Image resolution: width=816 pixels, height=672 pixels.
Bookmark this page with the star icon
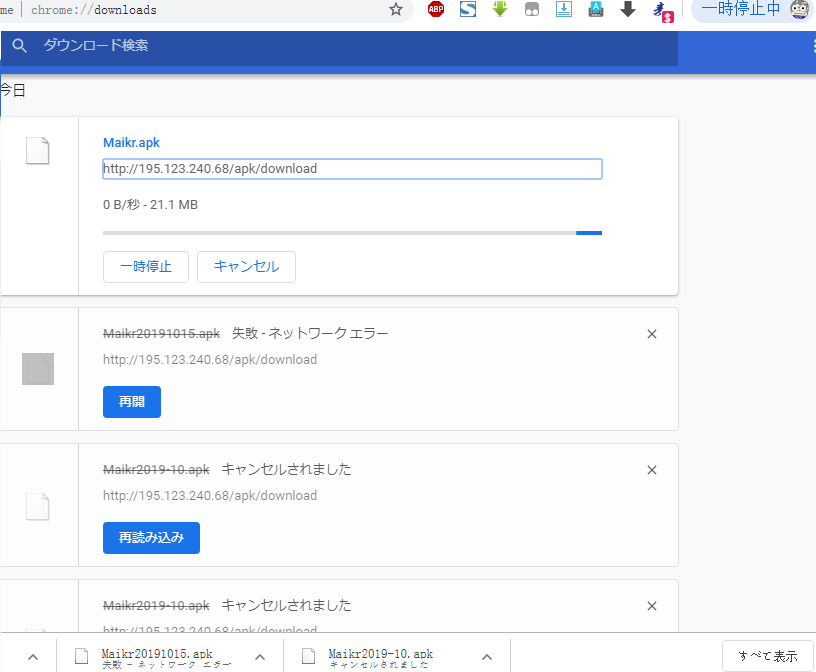click(396, 9)
